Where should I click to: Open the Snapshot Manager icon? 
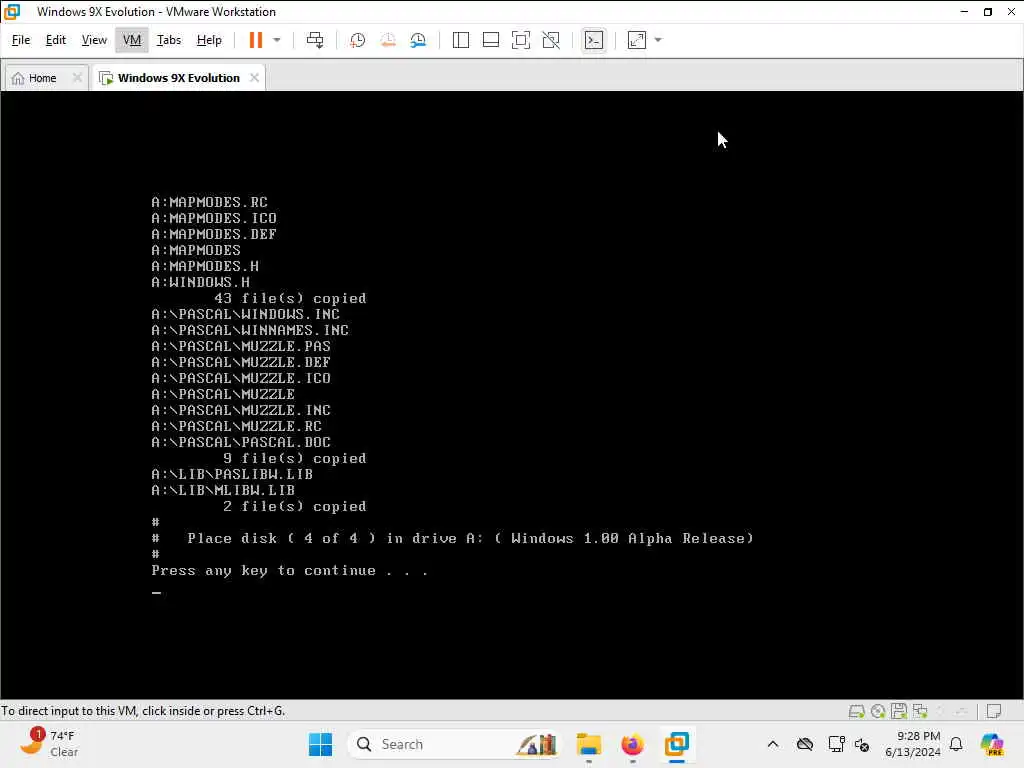pos(418,40)
